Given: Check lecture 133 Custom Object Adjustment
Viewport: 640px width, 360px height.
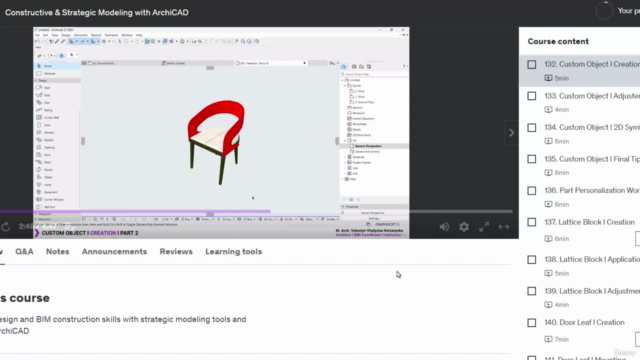Looking at the screenshot, I should point(531,96).
